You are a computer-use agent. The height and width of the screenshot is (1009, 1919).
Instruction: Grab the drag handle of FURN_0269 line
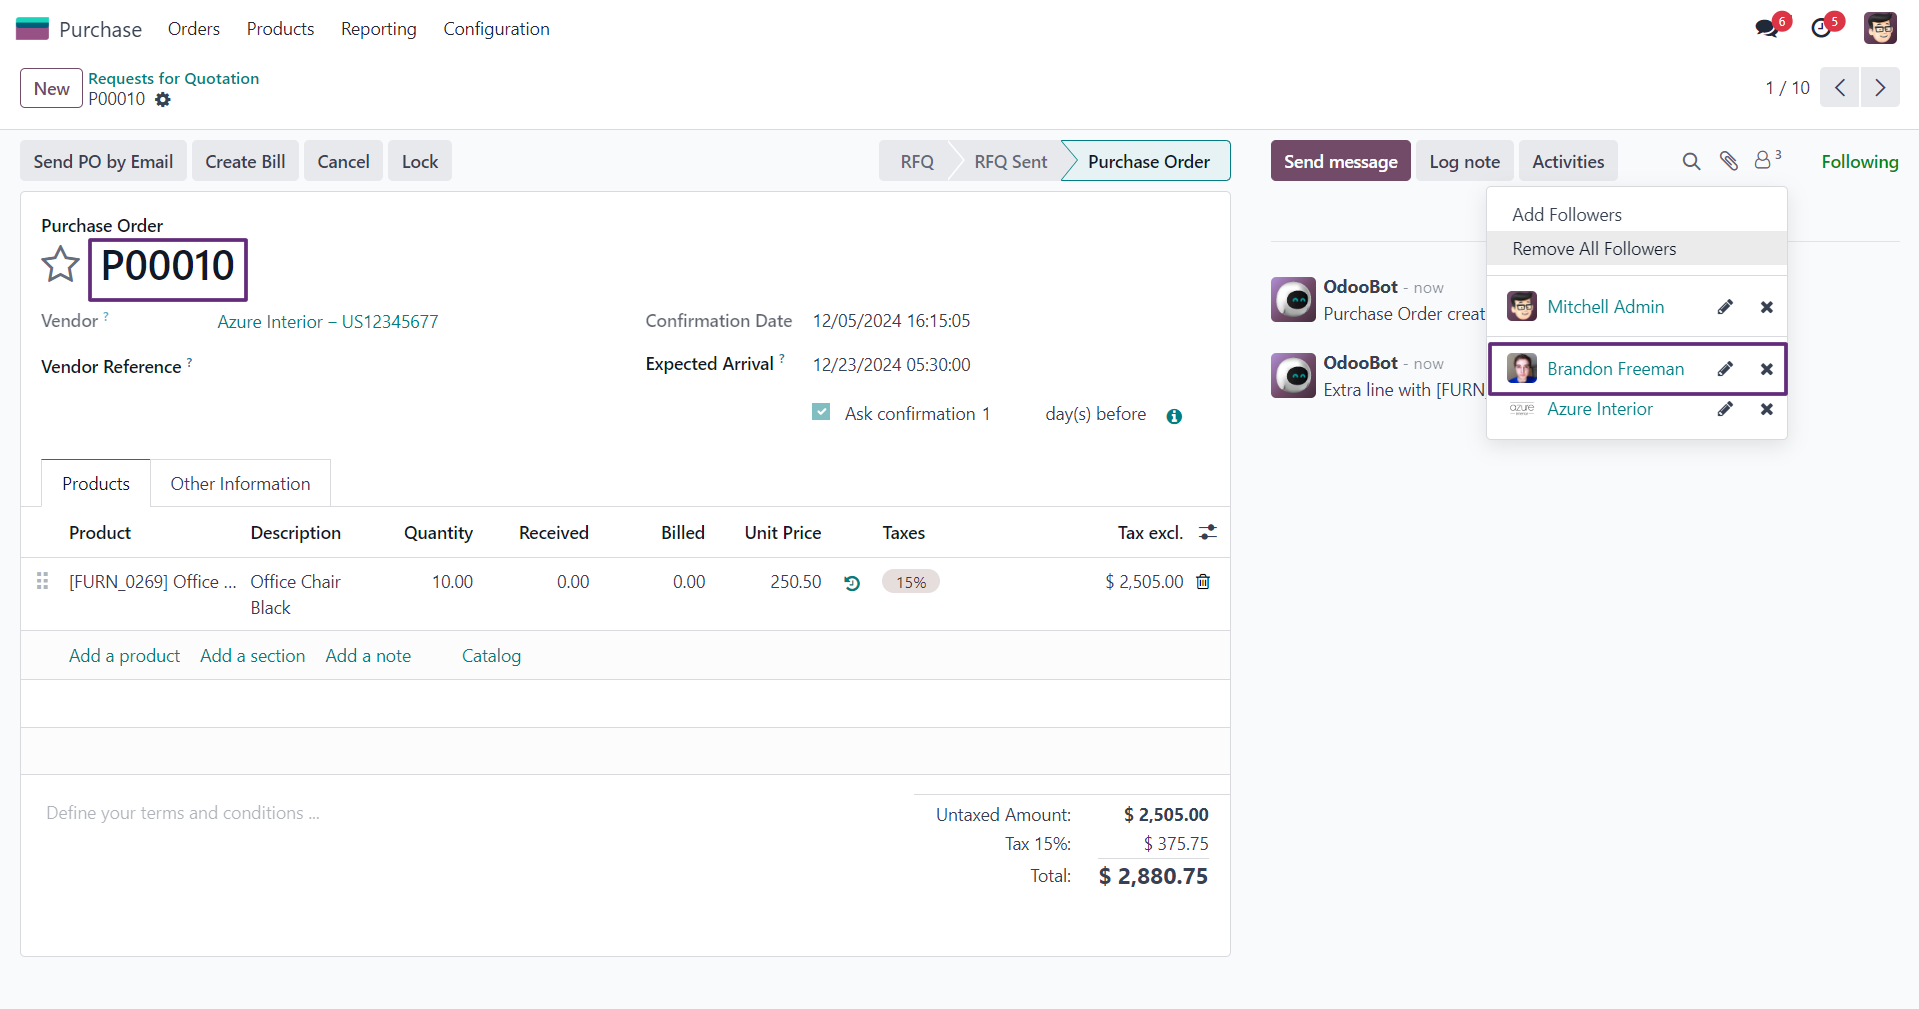[x=42, y=581]
